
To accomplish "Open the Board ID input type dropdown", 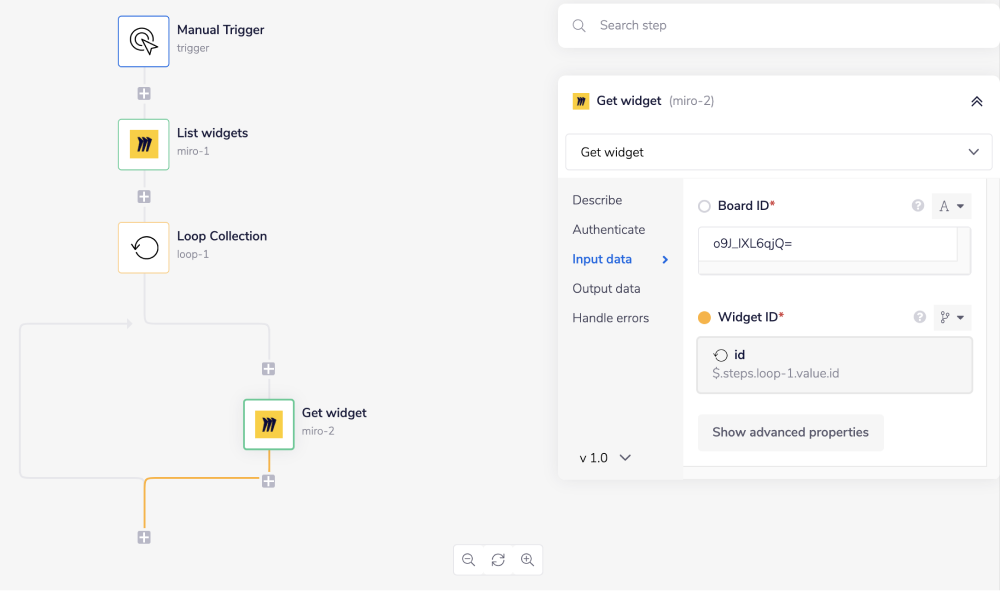I will [x=951, y=206].
